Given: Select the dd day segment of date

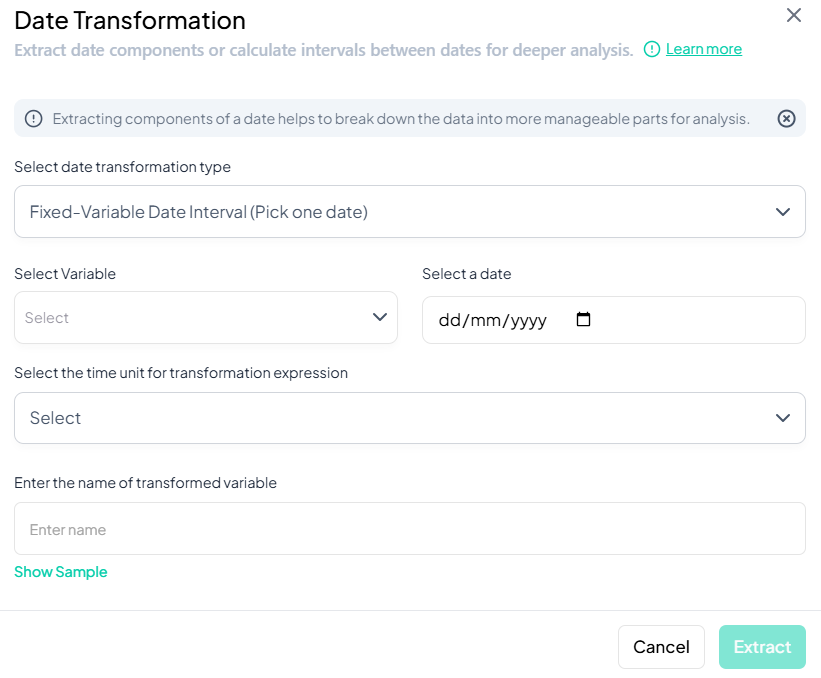Looking at the screenshot, I should [x=449, y=321].
